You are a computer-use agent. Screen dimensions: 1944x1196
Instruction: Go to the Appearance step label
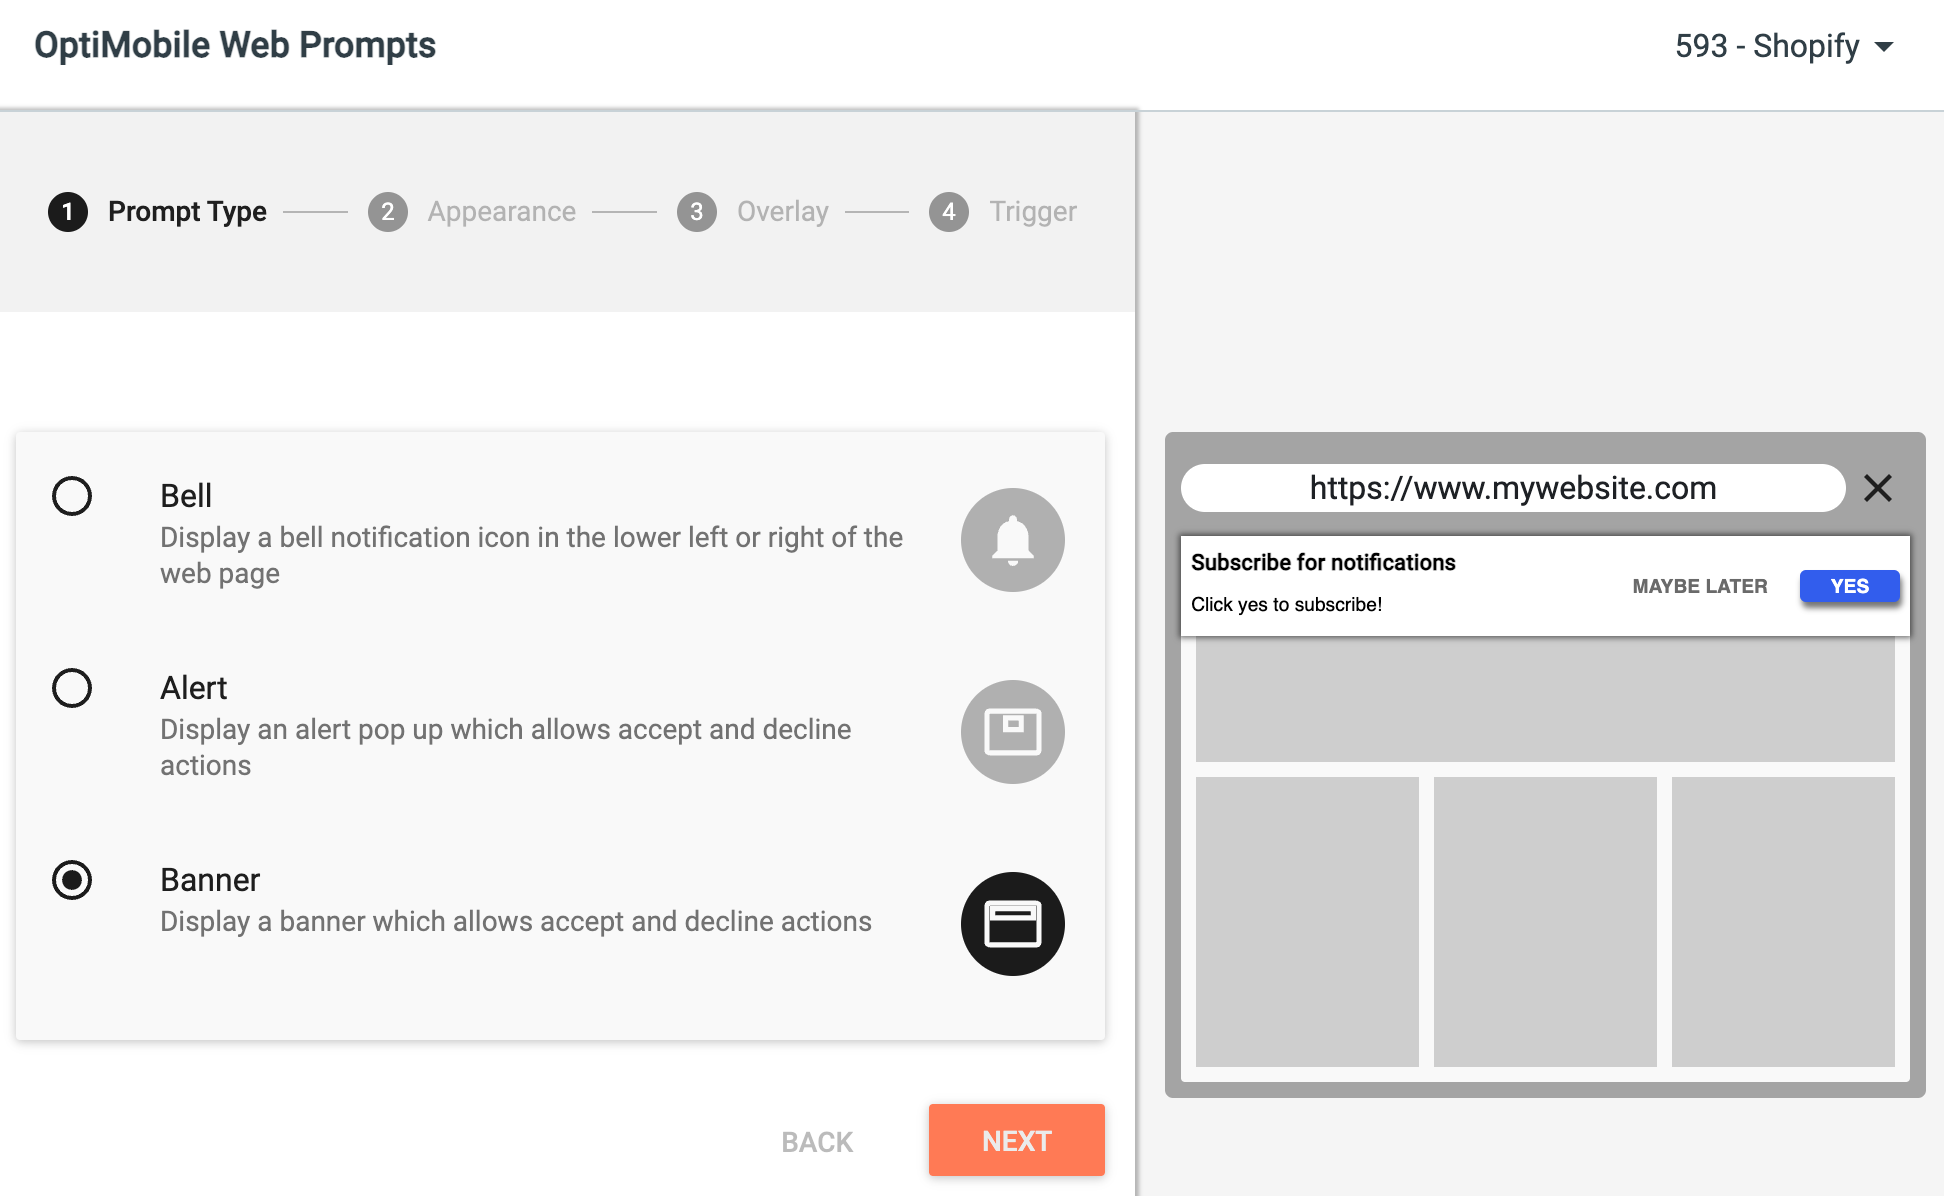coord(502,212)
